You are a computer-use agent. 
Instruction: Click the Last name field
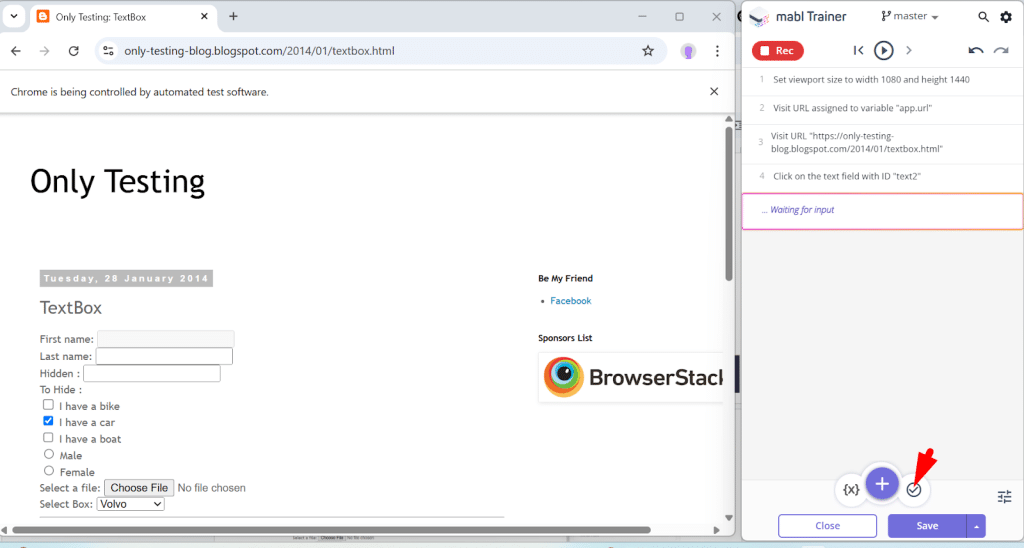[164, 356]
